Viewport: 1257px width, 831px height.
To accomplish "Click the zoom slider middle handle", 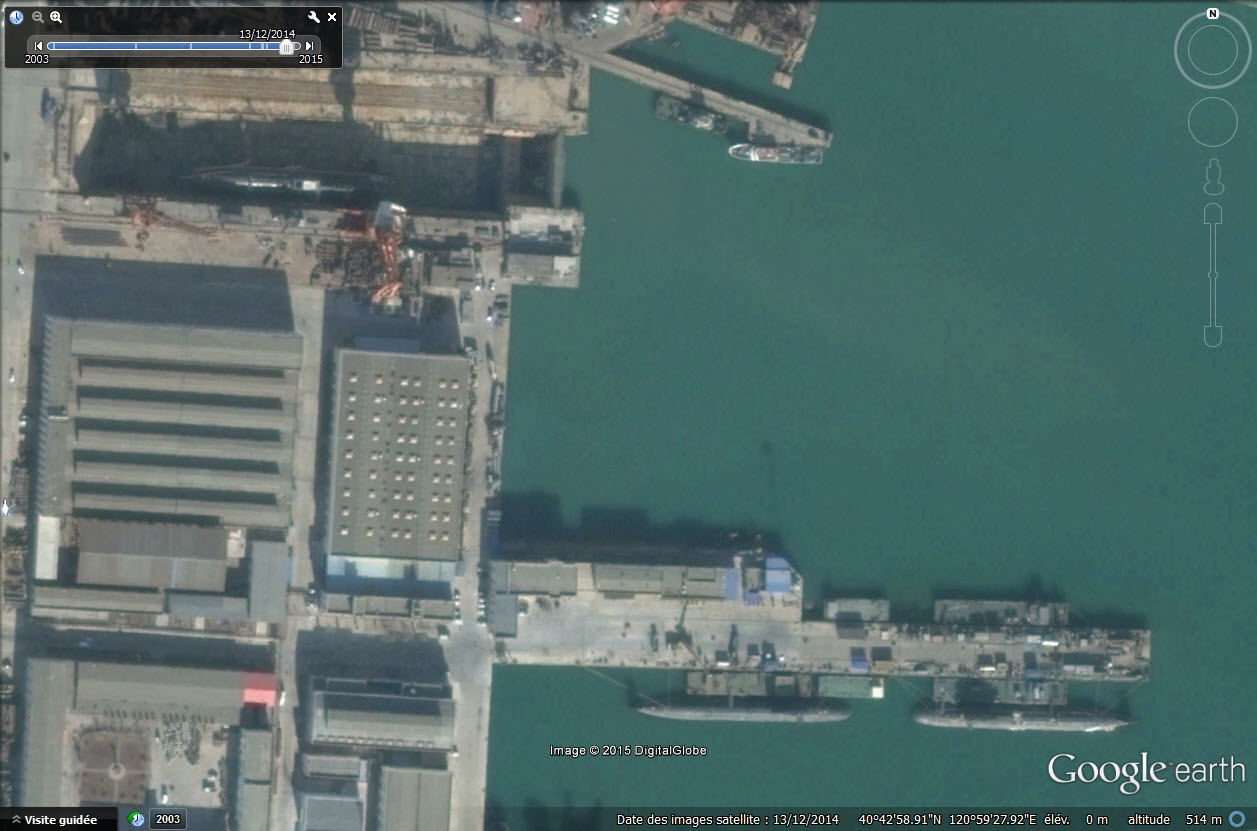I will pyautogui.click(x=1213, y=274).
